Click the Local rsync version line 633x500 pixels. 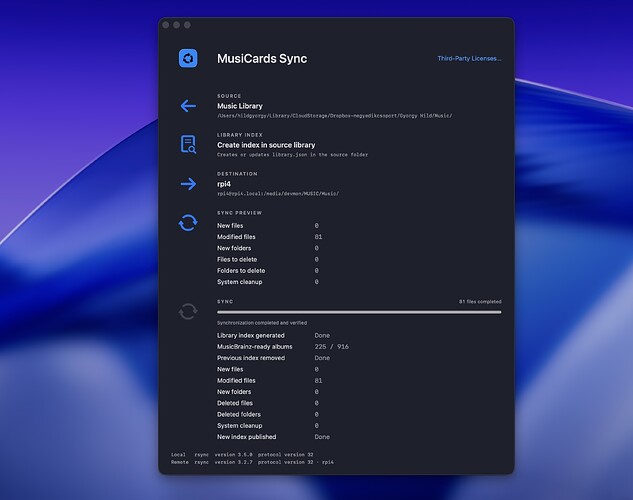[242, 455]
